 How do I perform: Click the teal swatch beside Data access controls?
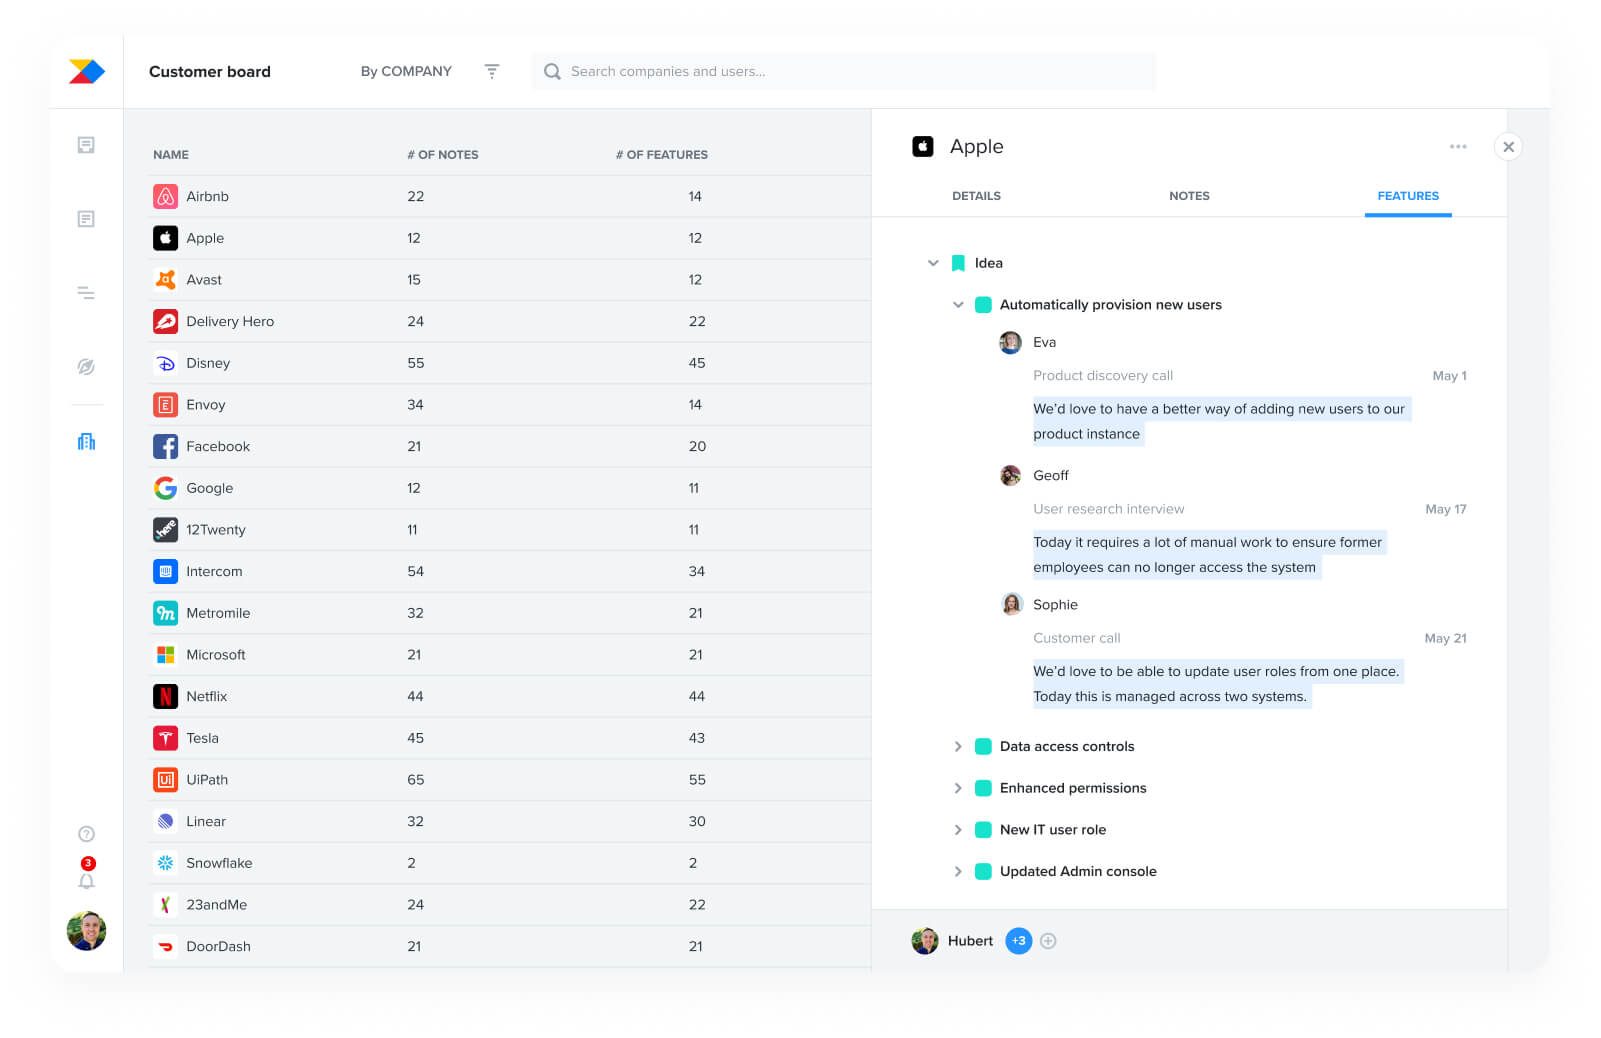983,747
